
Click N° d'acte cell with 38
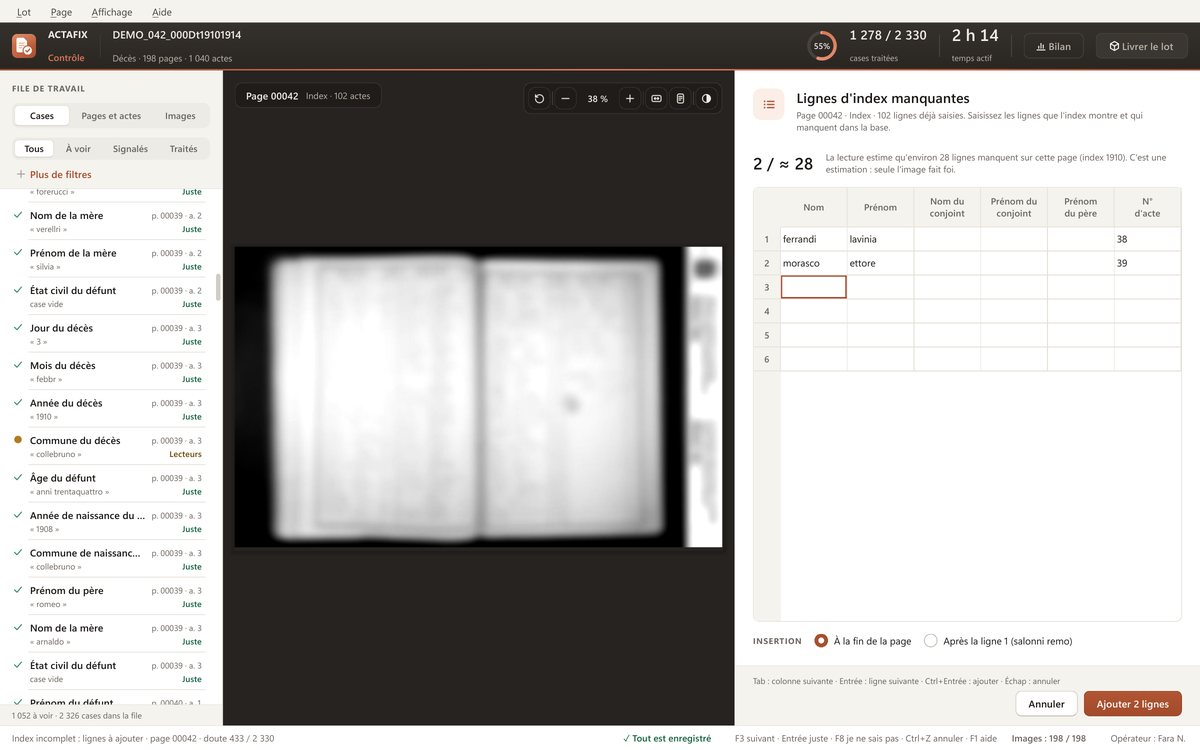1148,239
